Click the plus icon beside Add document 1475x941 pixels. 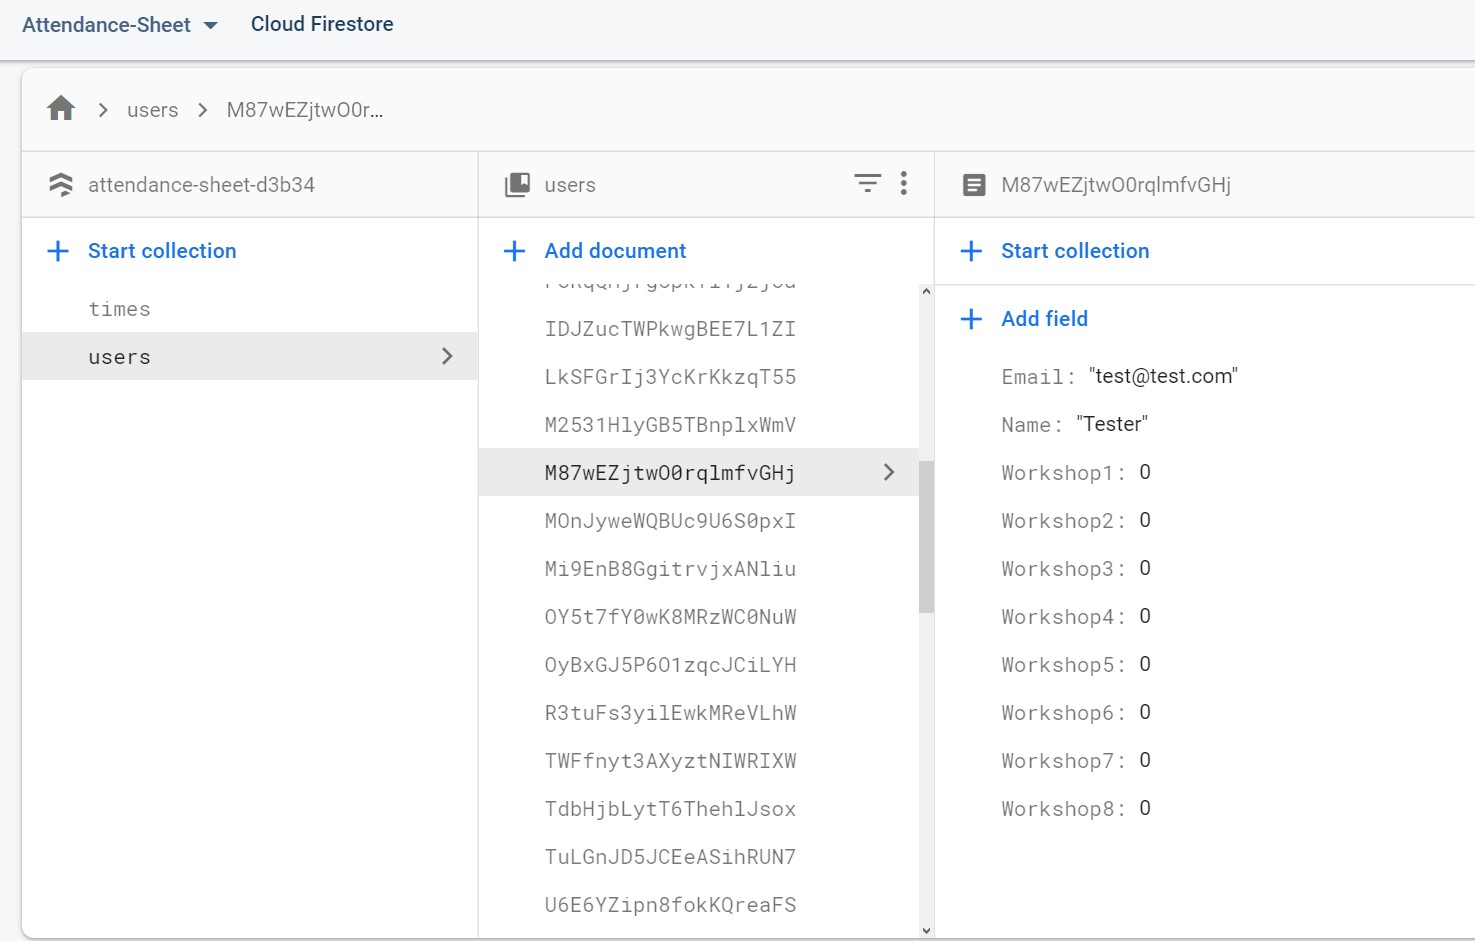pos(515,251)
